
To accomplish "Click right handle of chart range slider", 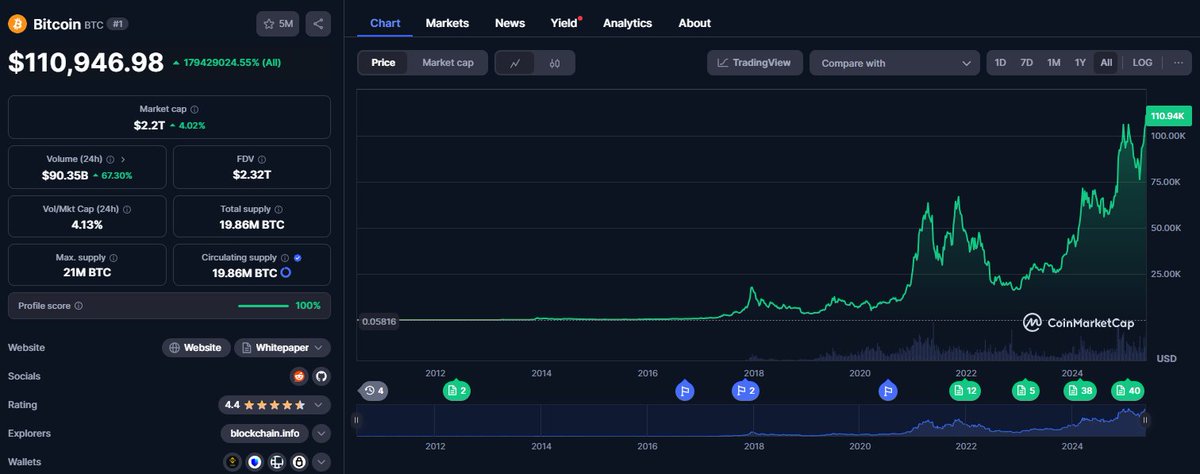I will pos(1147,421).
